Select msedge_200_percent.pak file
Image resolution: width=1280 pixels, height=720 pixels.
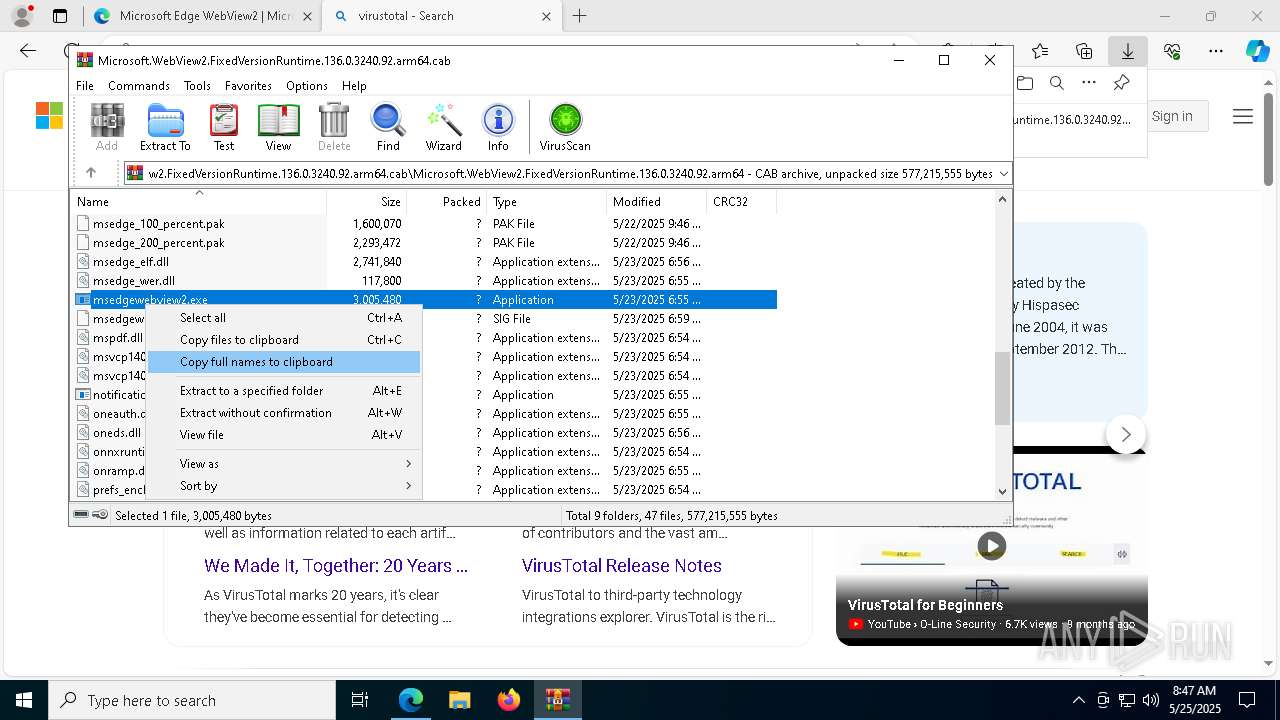(158, 243)
